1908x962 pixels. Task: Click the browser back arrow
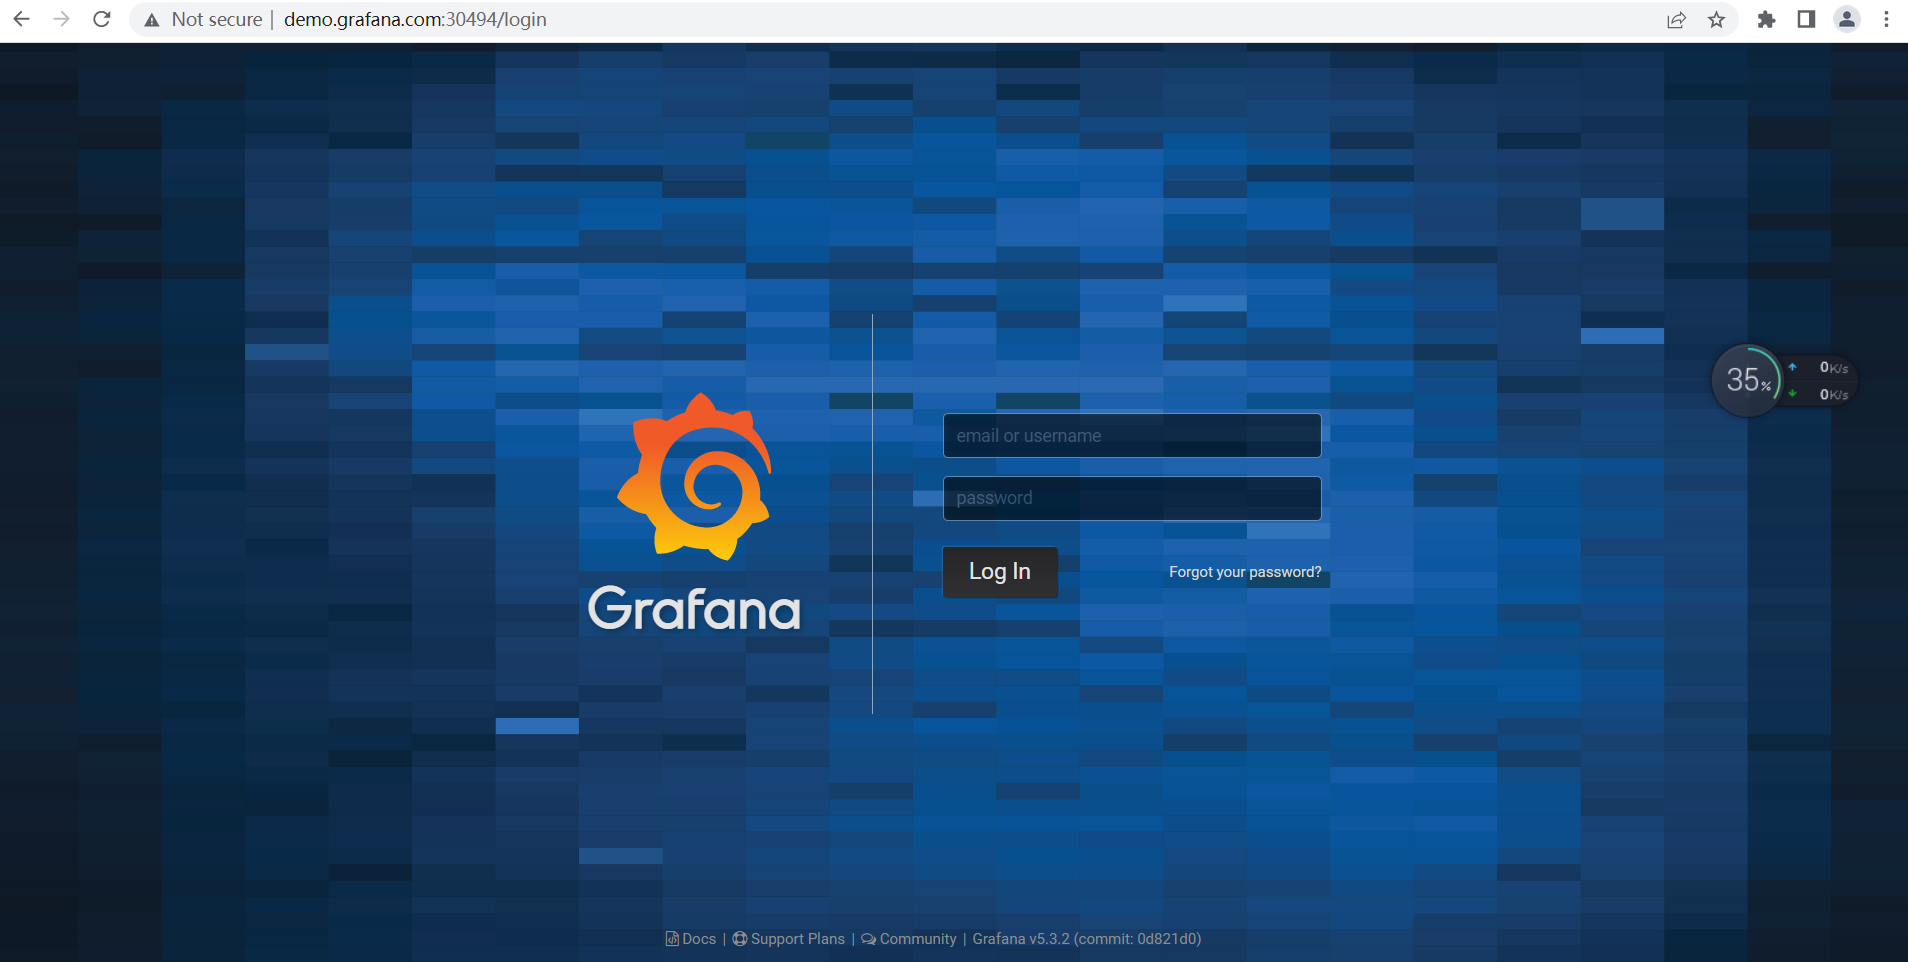[21, 19]
